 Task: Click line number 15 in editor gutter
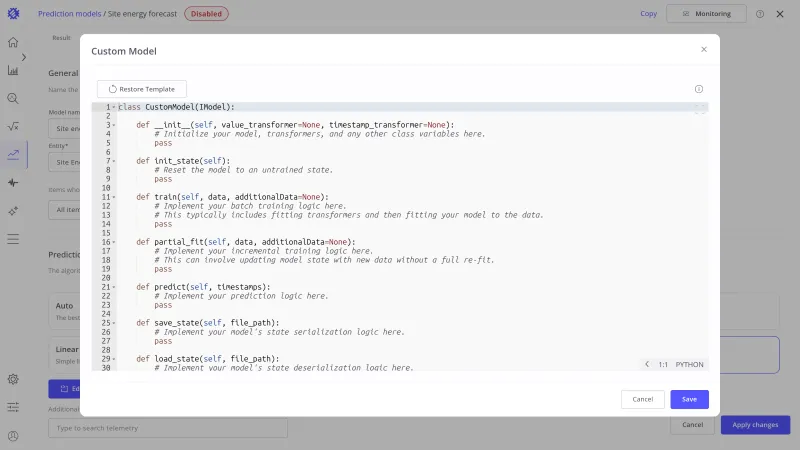[106, 233]
